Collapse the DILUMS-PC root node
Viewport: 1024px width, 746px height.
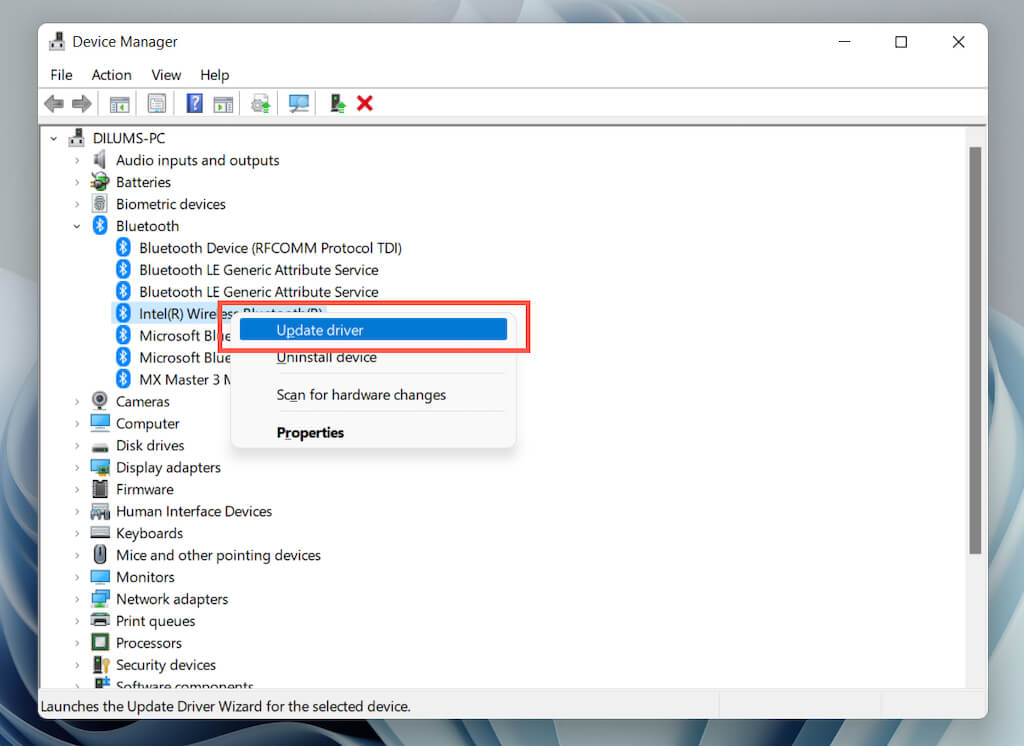click(54, 138)
